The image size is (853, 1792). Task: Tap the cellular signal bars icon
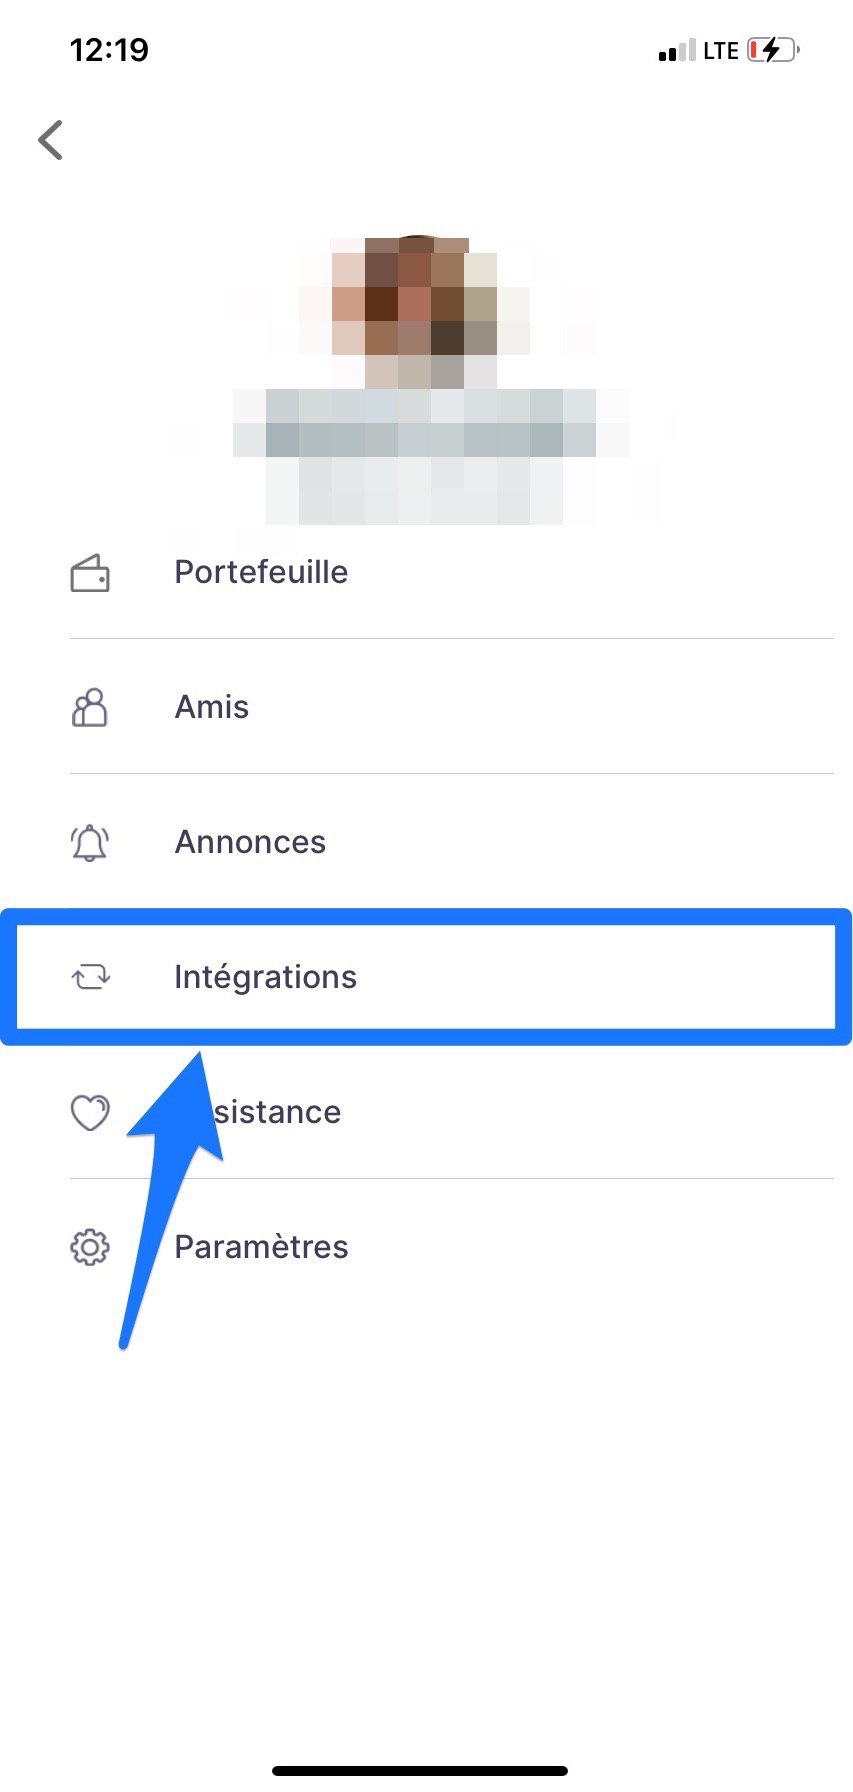[x=676, y=51]
